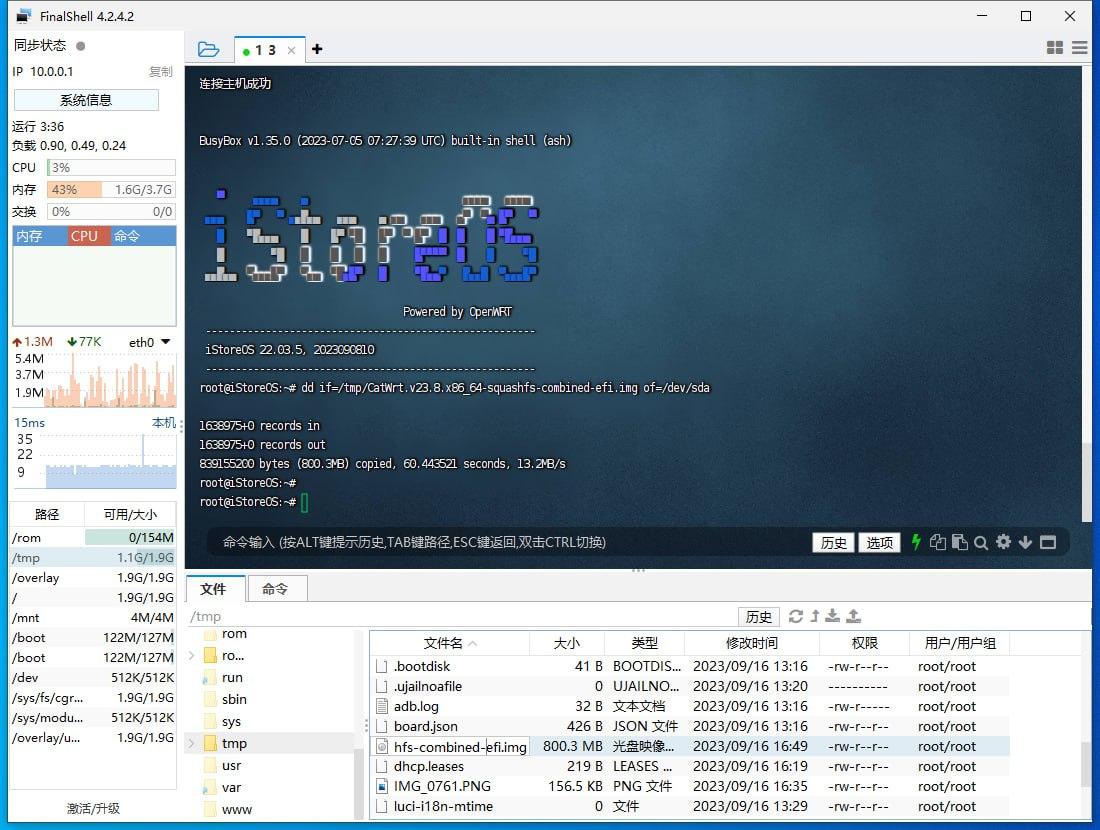Open the connection manager folder icon

(x=208, y=49)
